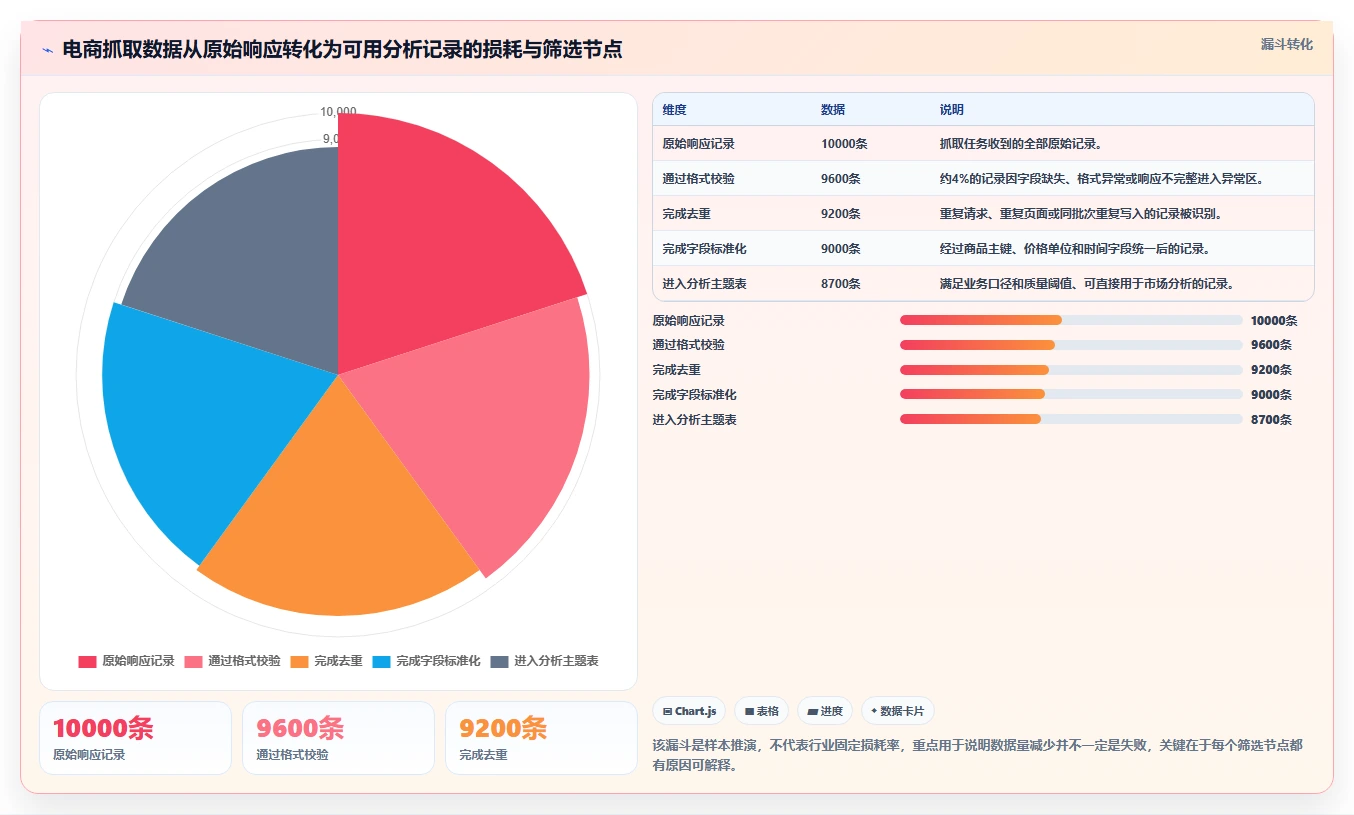Screen dimensions: 1354x815
Task: Click the footnote starting with 该漏斗是样本推演
Action: [x=977, y=755]
